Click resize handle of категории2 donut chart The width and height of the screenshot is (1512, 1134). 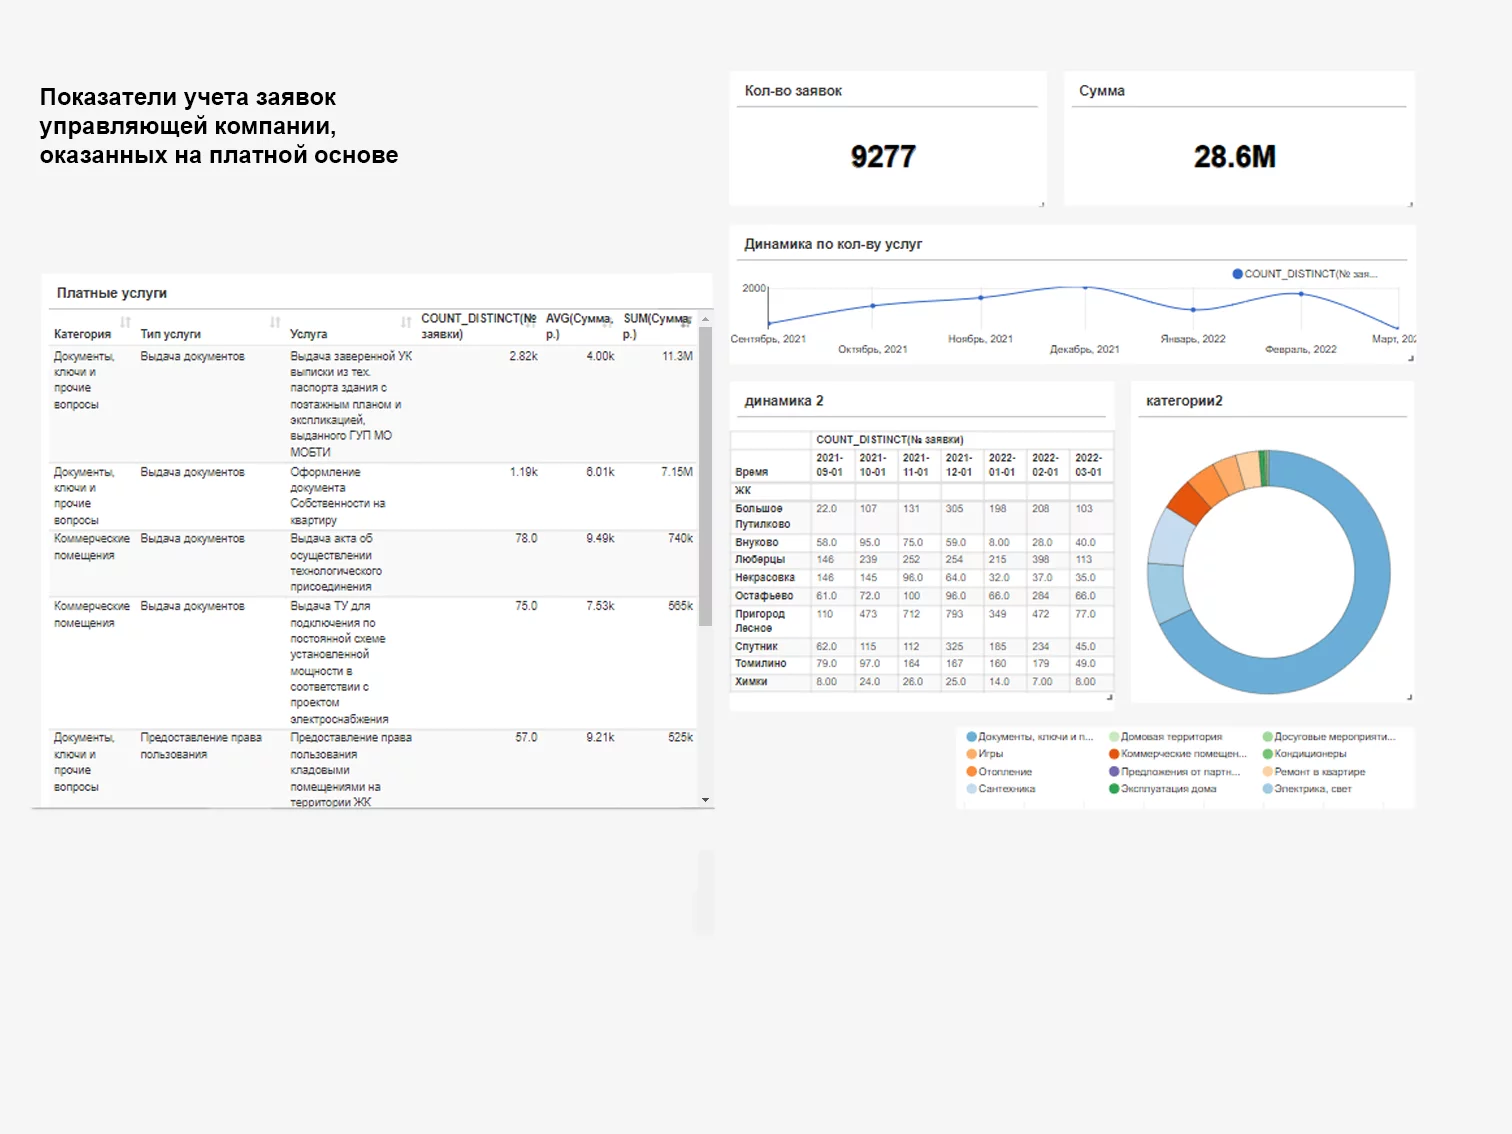pos(1409,697)
